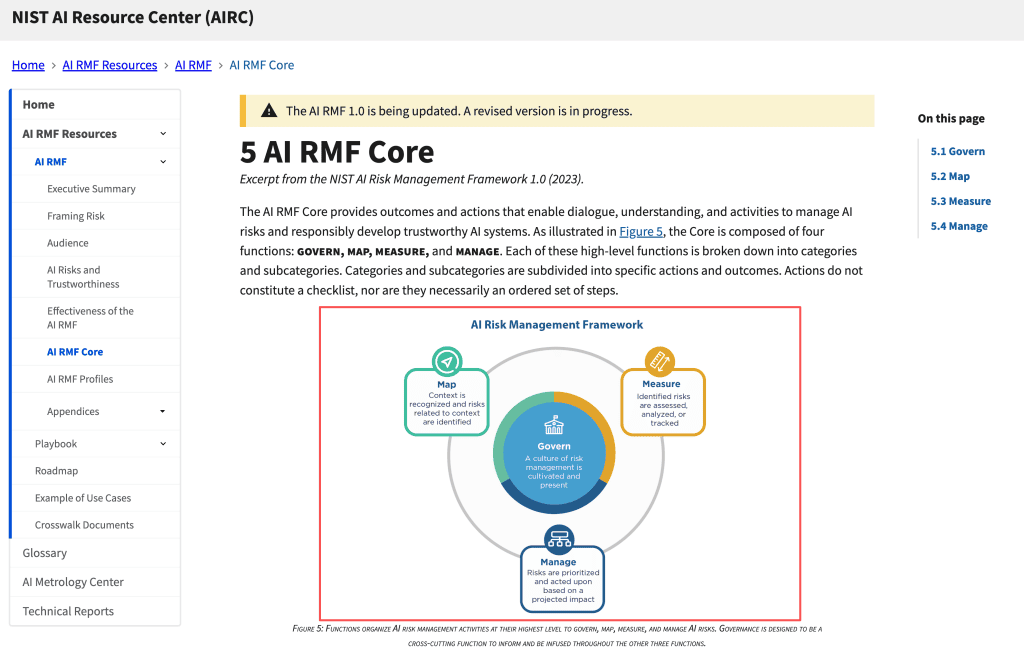Viewport: 1024px width, 660px height.
Task: Click the Manage hierarchy icon in the diagram
Action: click(x=559, y=539)
